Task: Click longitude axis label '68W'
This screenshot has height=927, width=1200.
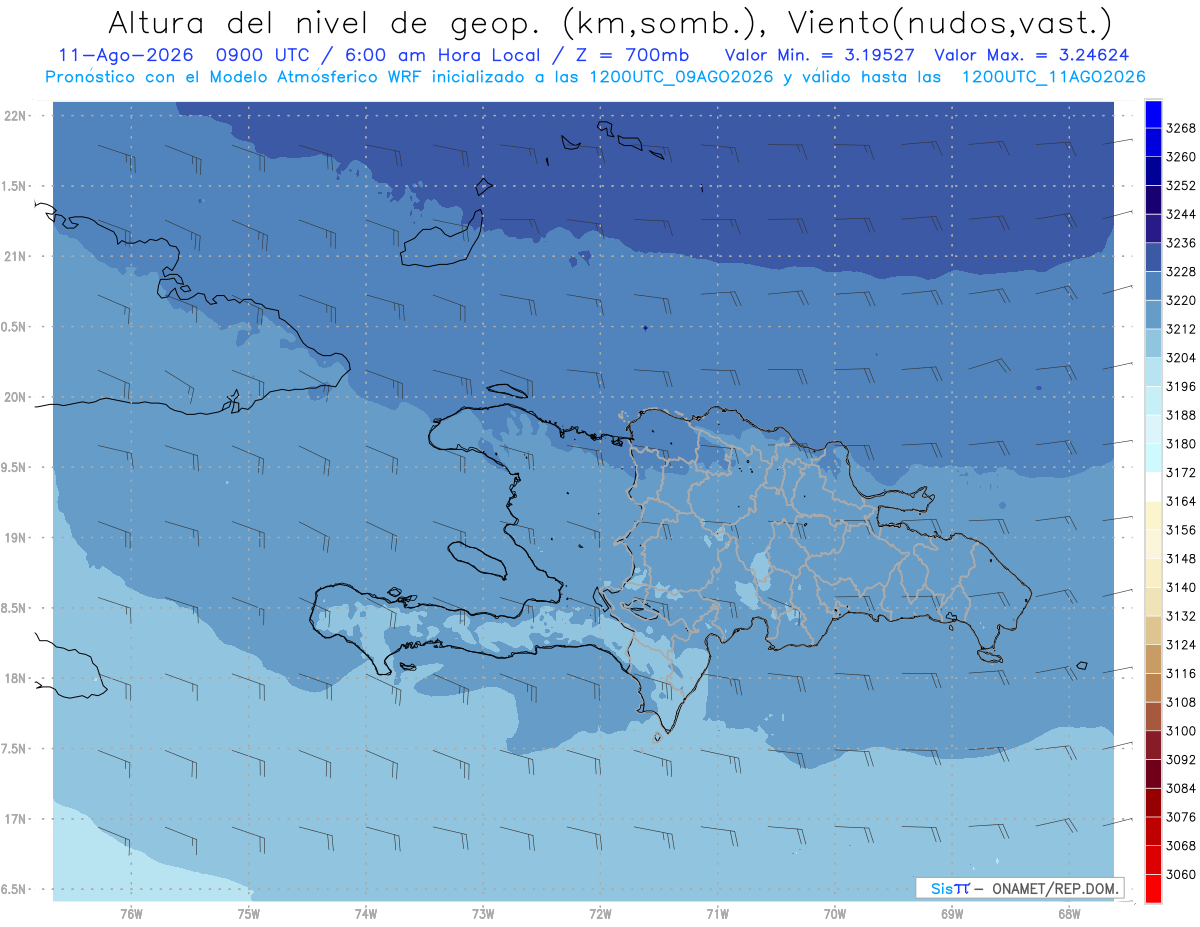Action: (1069, 914)
